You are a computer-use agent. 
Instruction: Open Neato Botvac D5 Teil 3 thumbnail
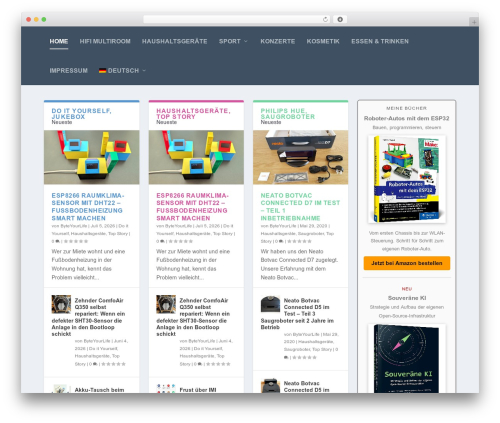[x=270, y=304]
